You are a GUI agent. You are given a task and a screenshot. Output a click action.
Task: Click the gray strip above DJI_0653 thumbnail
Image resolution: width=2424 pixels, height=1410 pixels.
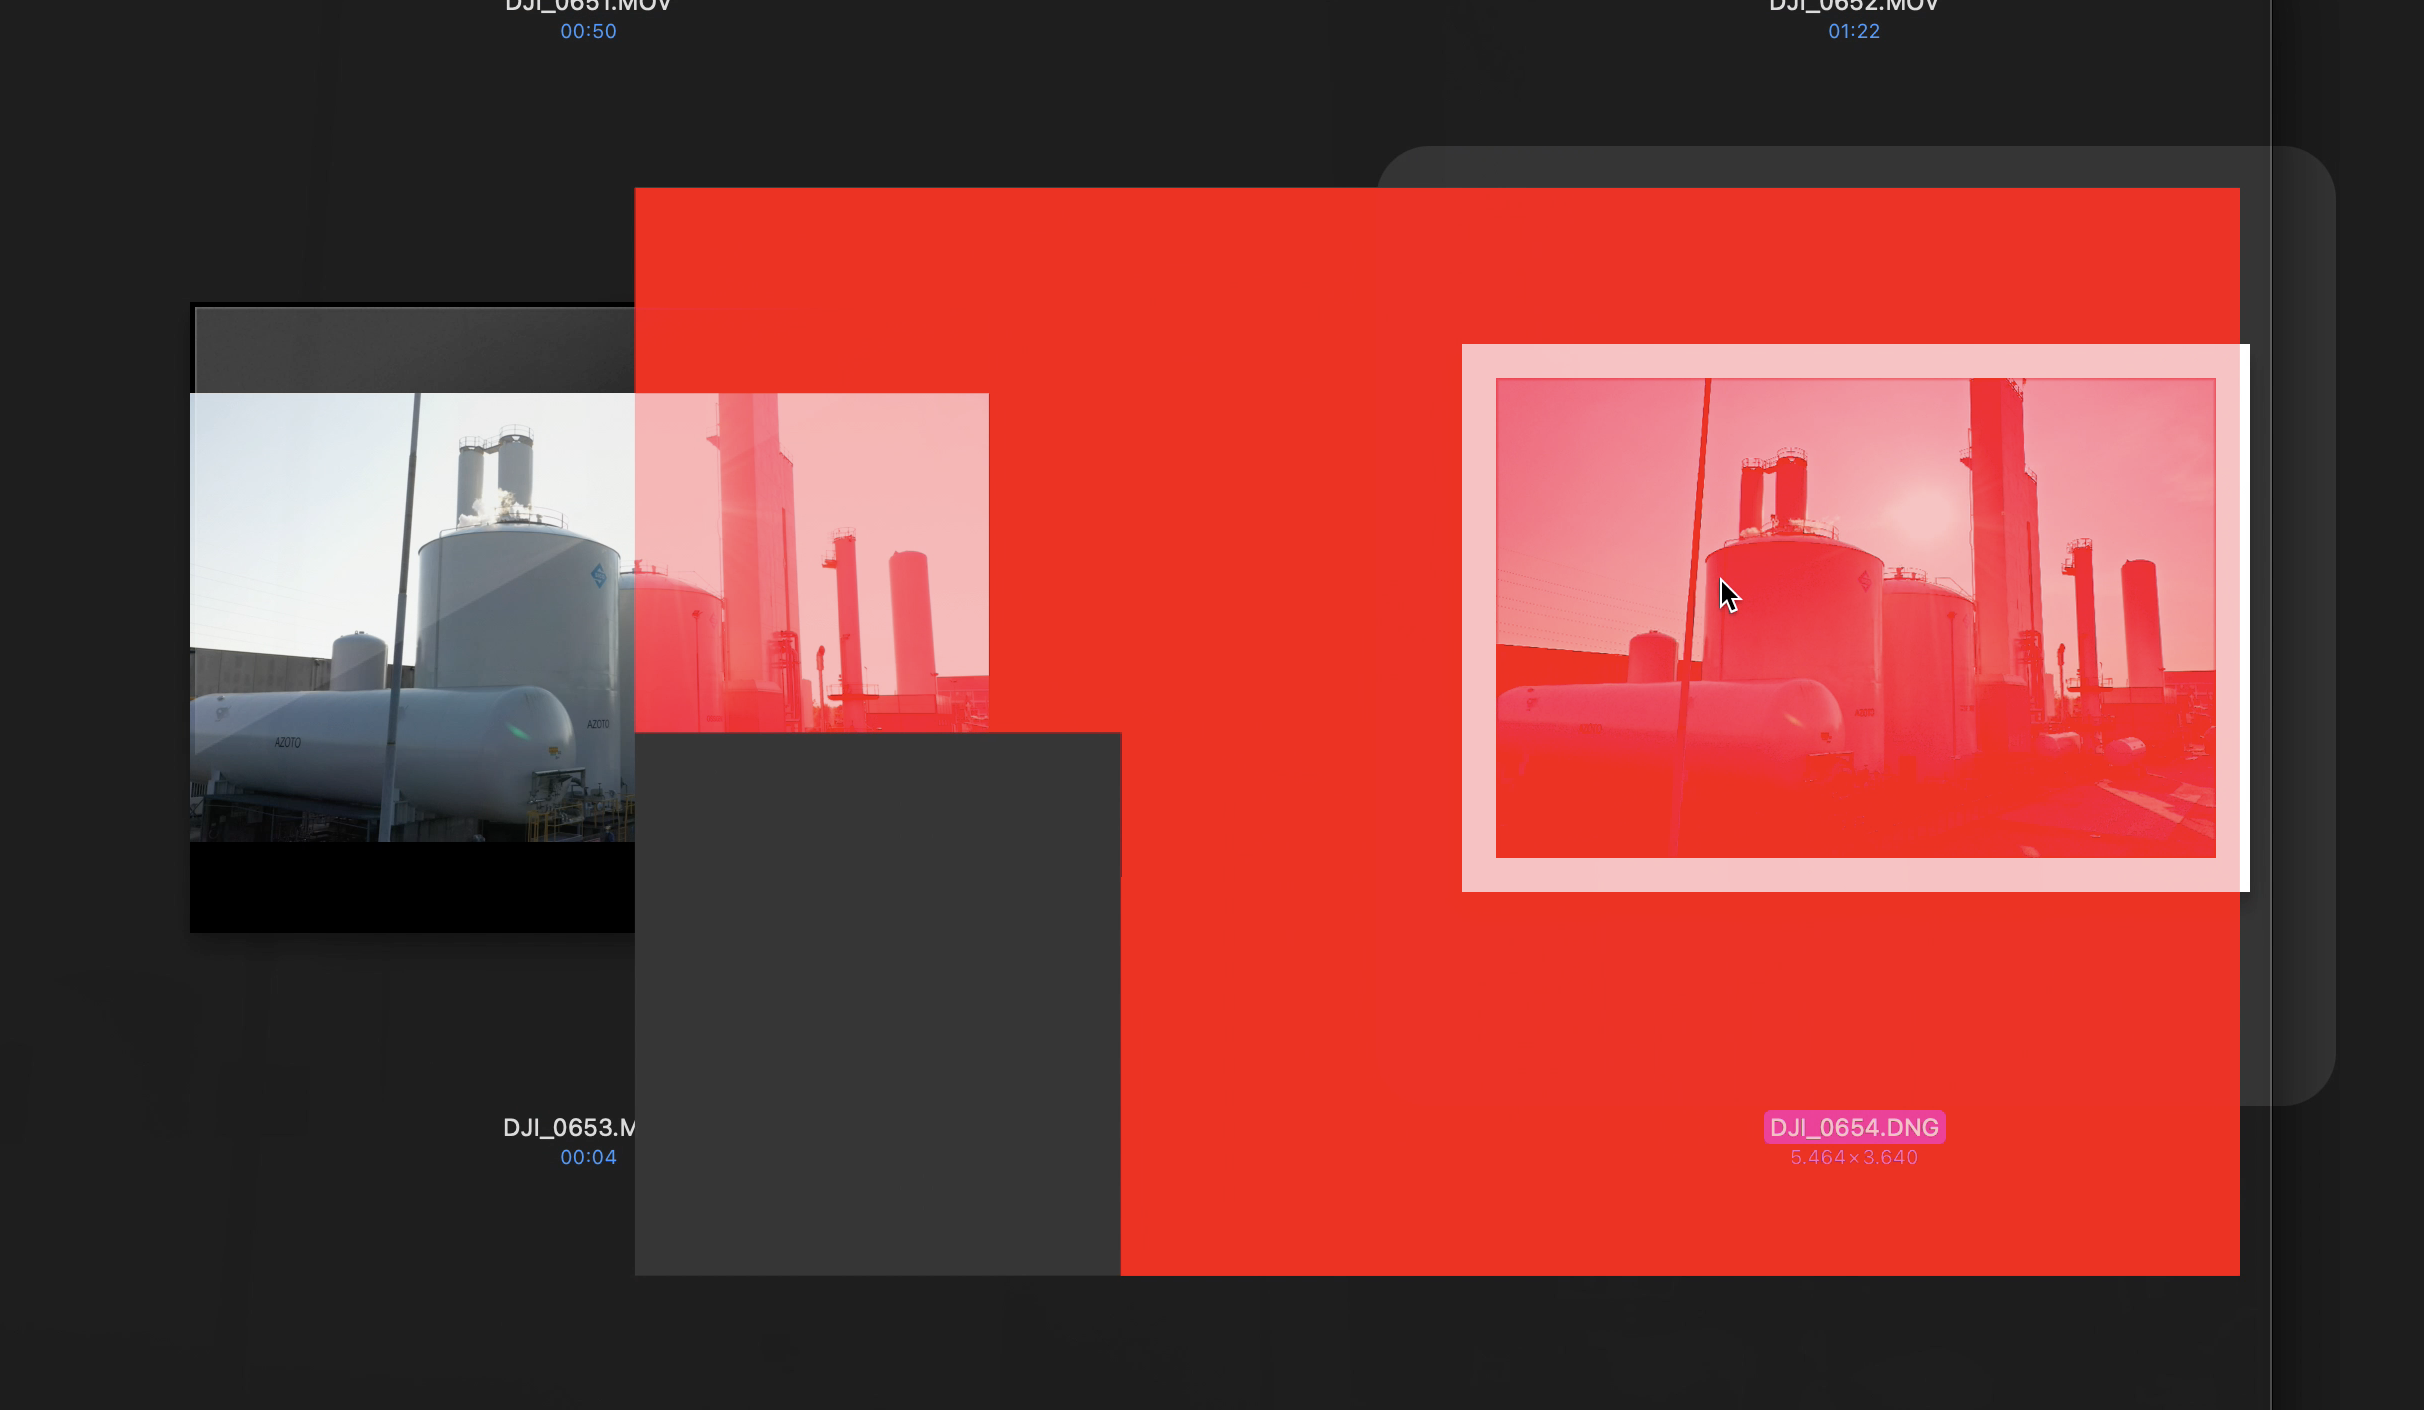click(414, 350)
